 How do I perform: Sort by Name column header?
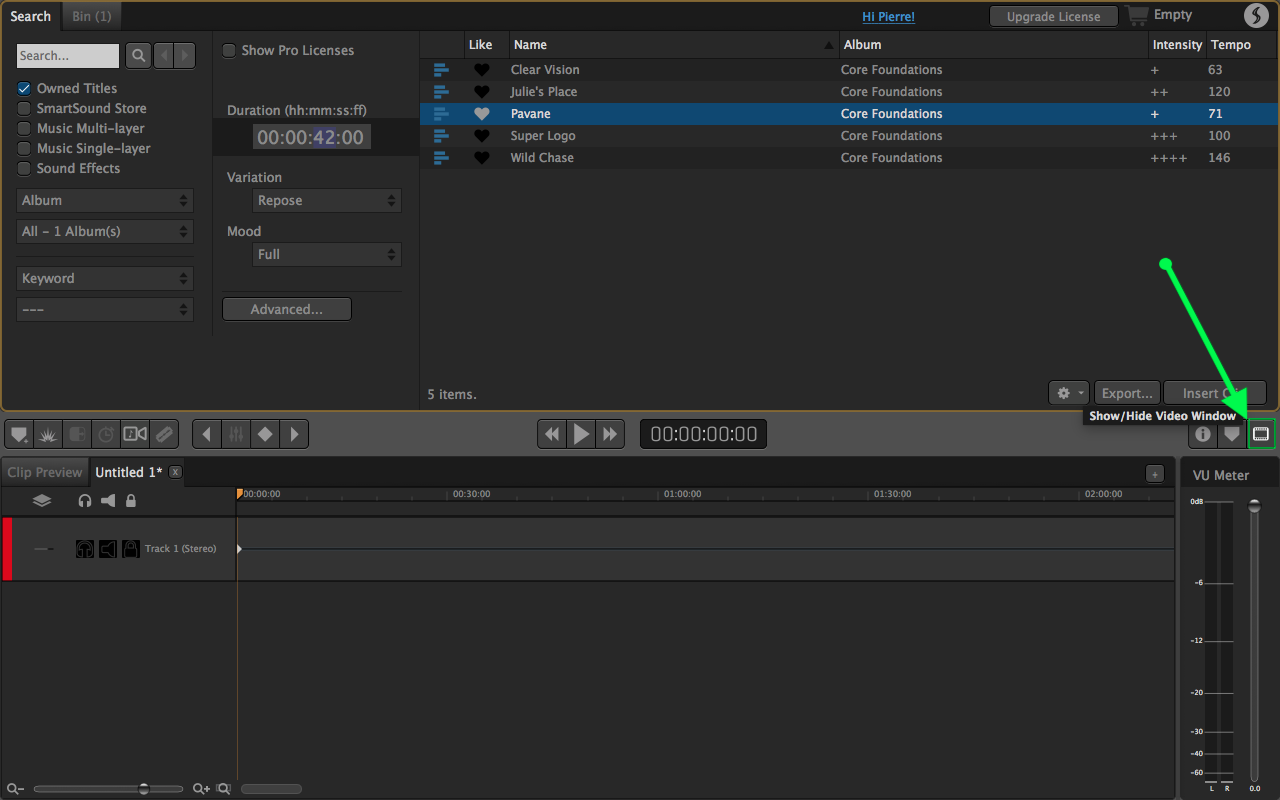(673, 44)
